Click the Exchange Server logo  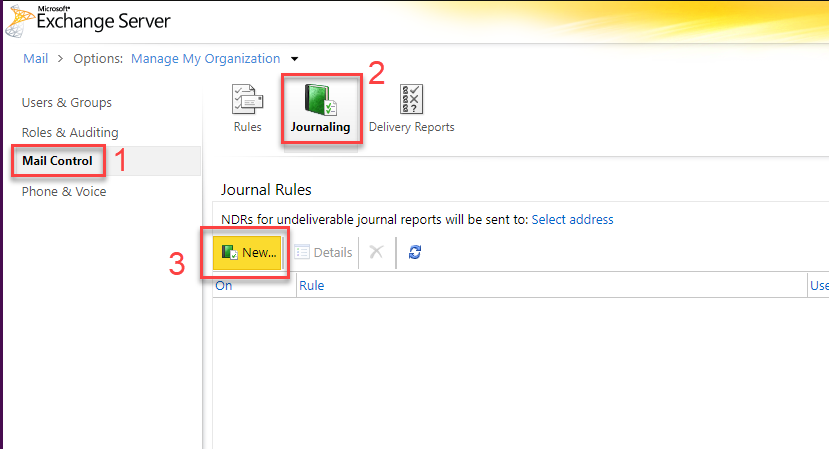89,20
